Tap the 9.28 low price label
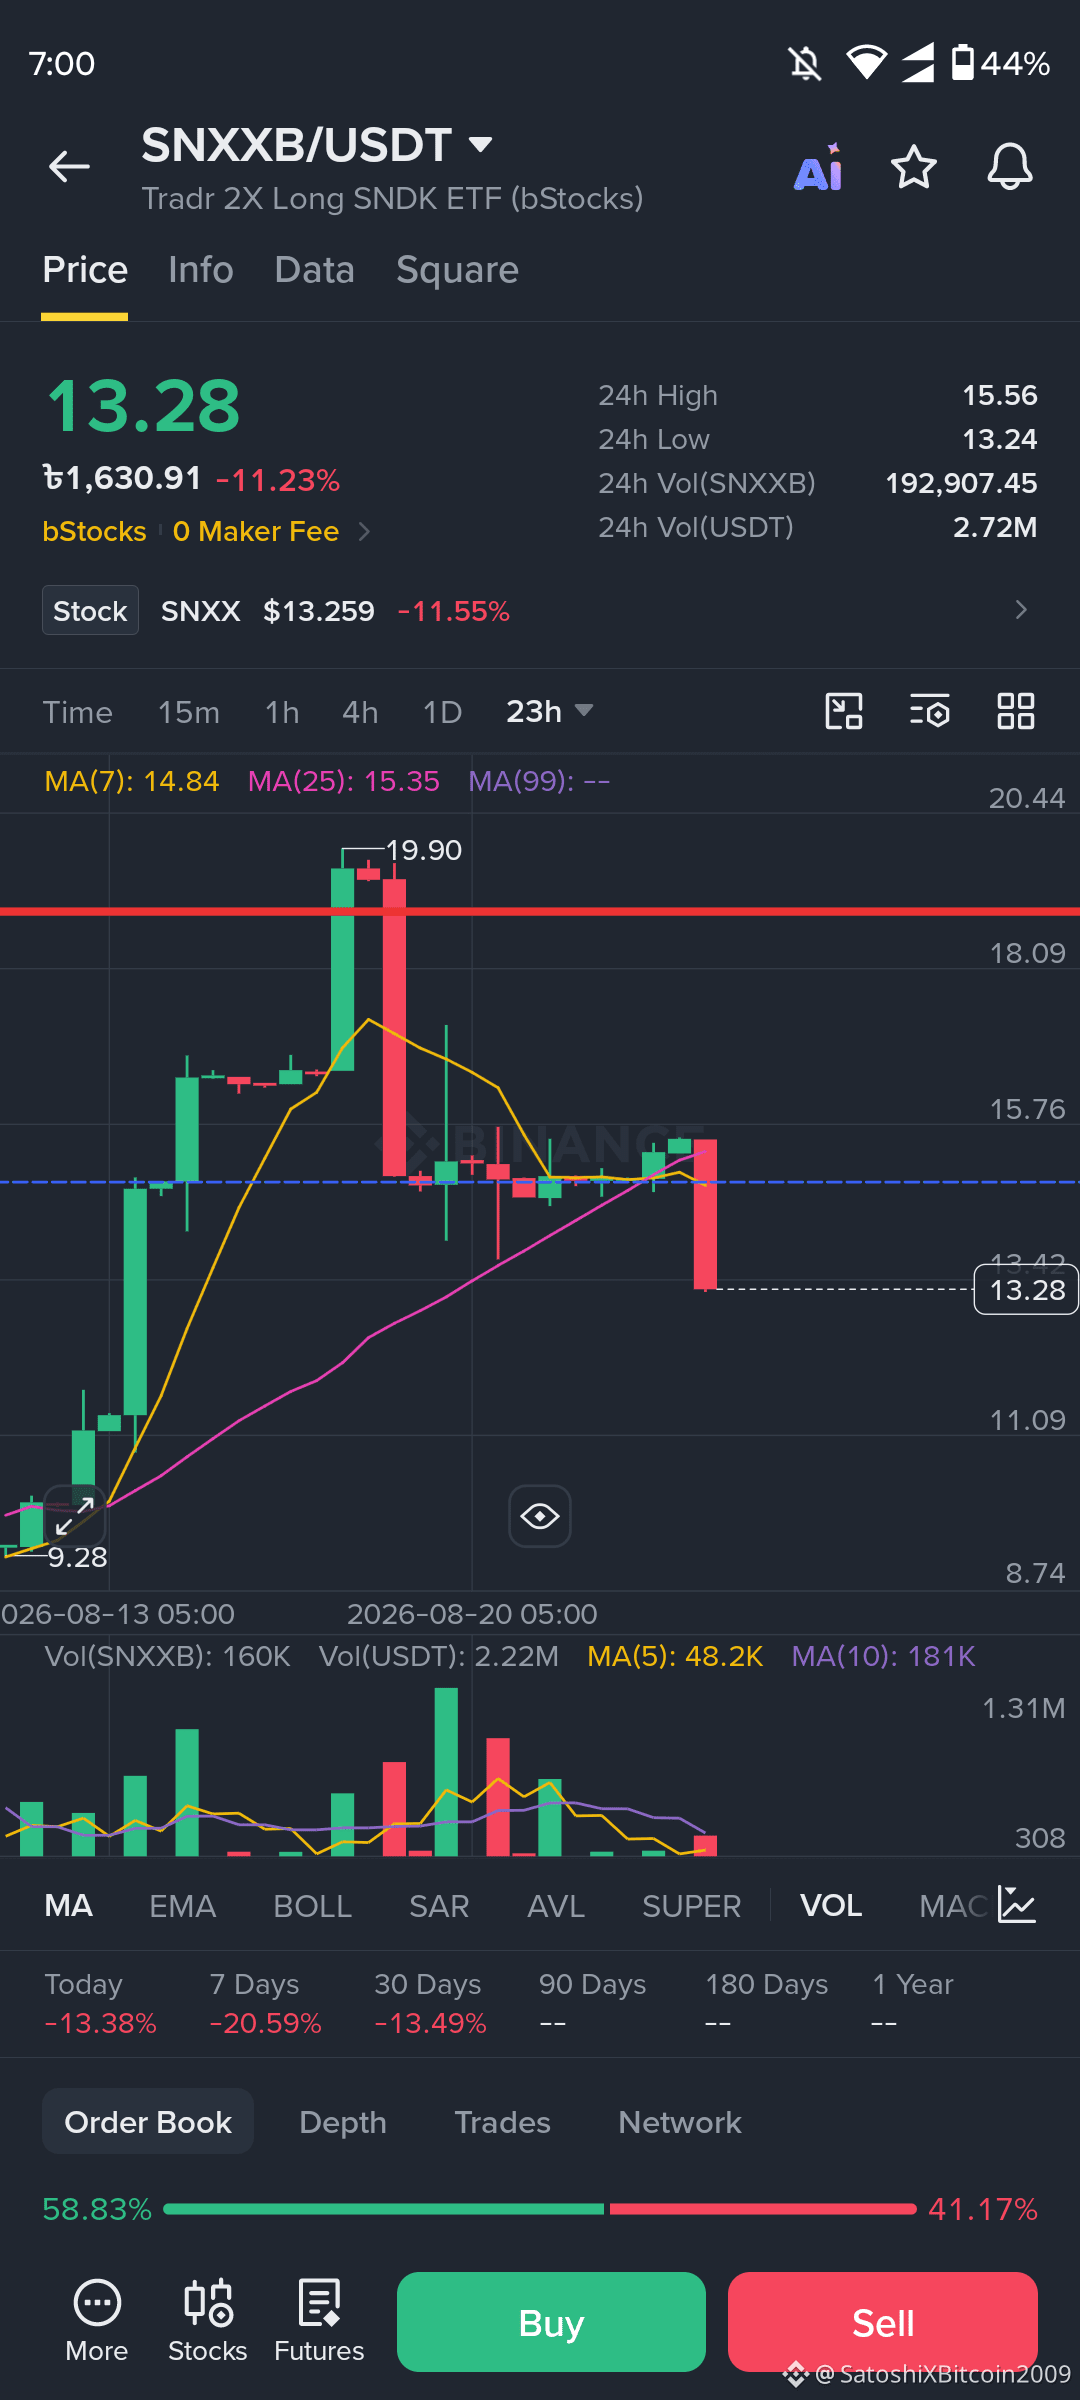Screen dimensions: 1080x2400 coord(77,1557)
